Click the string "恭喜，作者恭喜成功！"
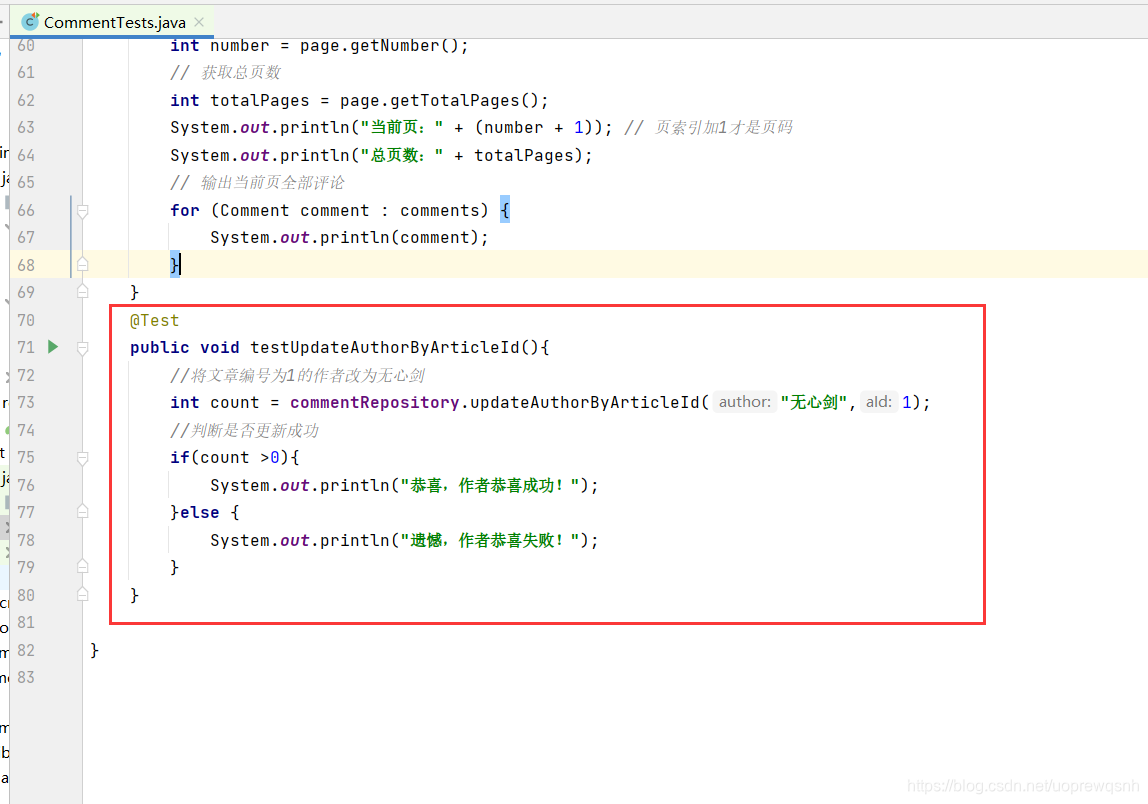 [490, 485]
